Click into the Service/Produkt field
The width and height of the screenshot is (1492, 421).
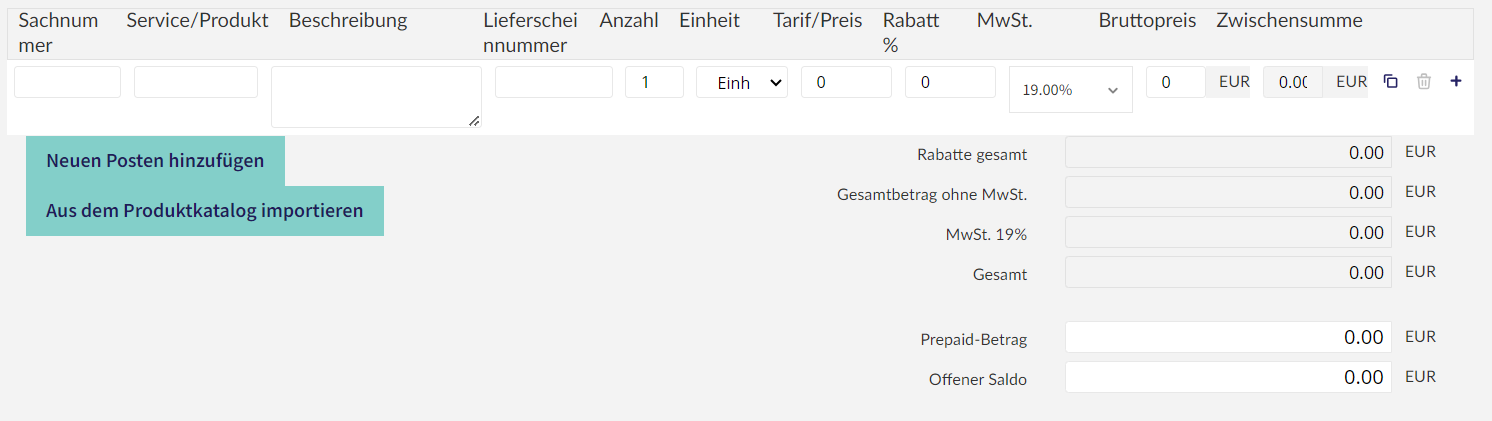[196, 82]
